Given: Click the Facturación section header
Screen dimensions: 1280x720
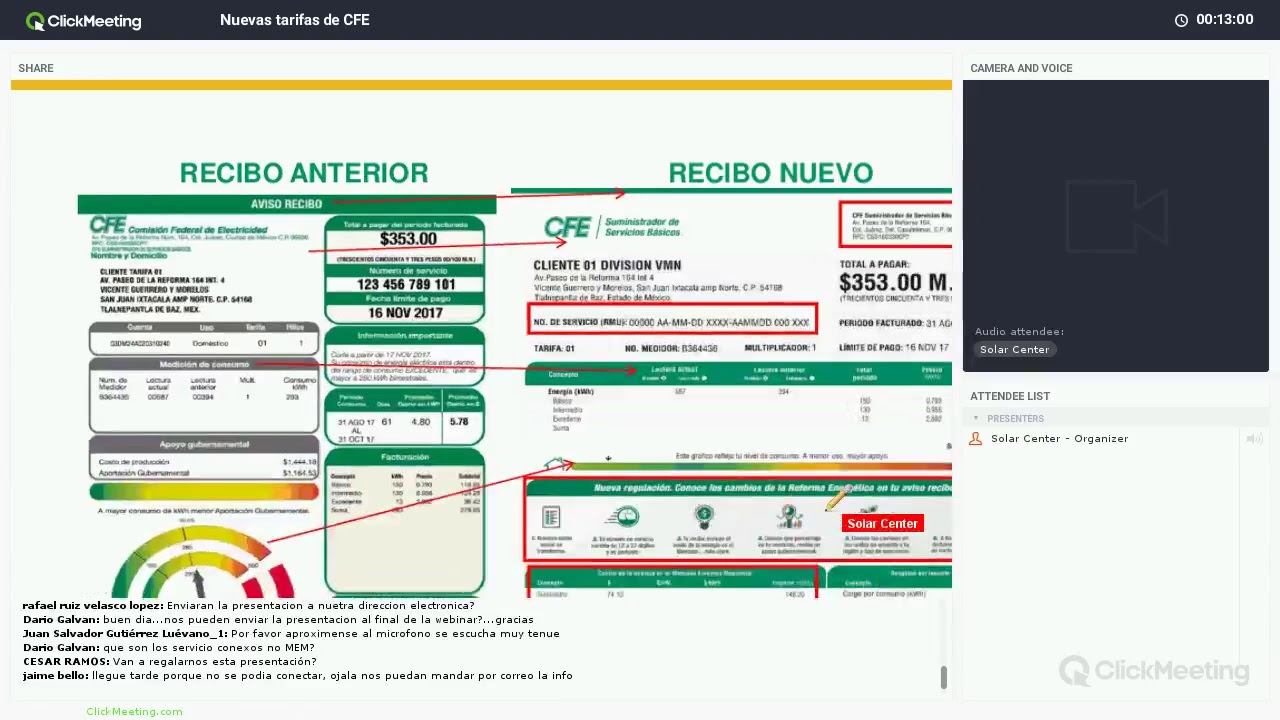Looking at the screenshot, I should pyautogui.click(x=405, y=457).
